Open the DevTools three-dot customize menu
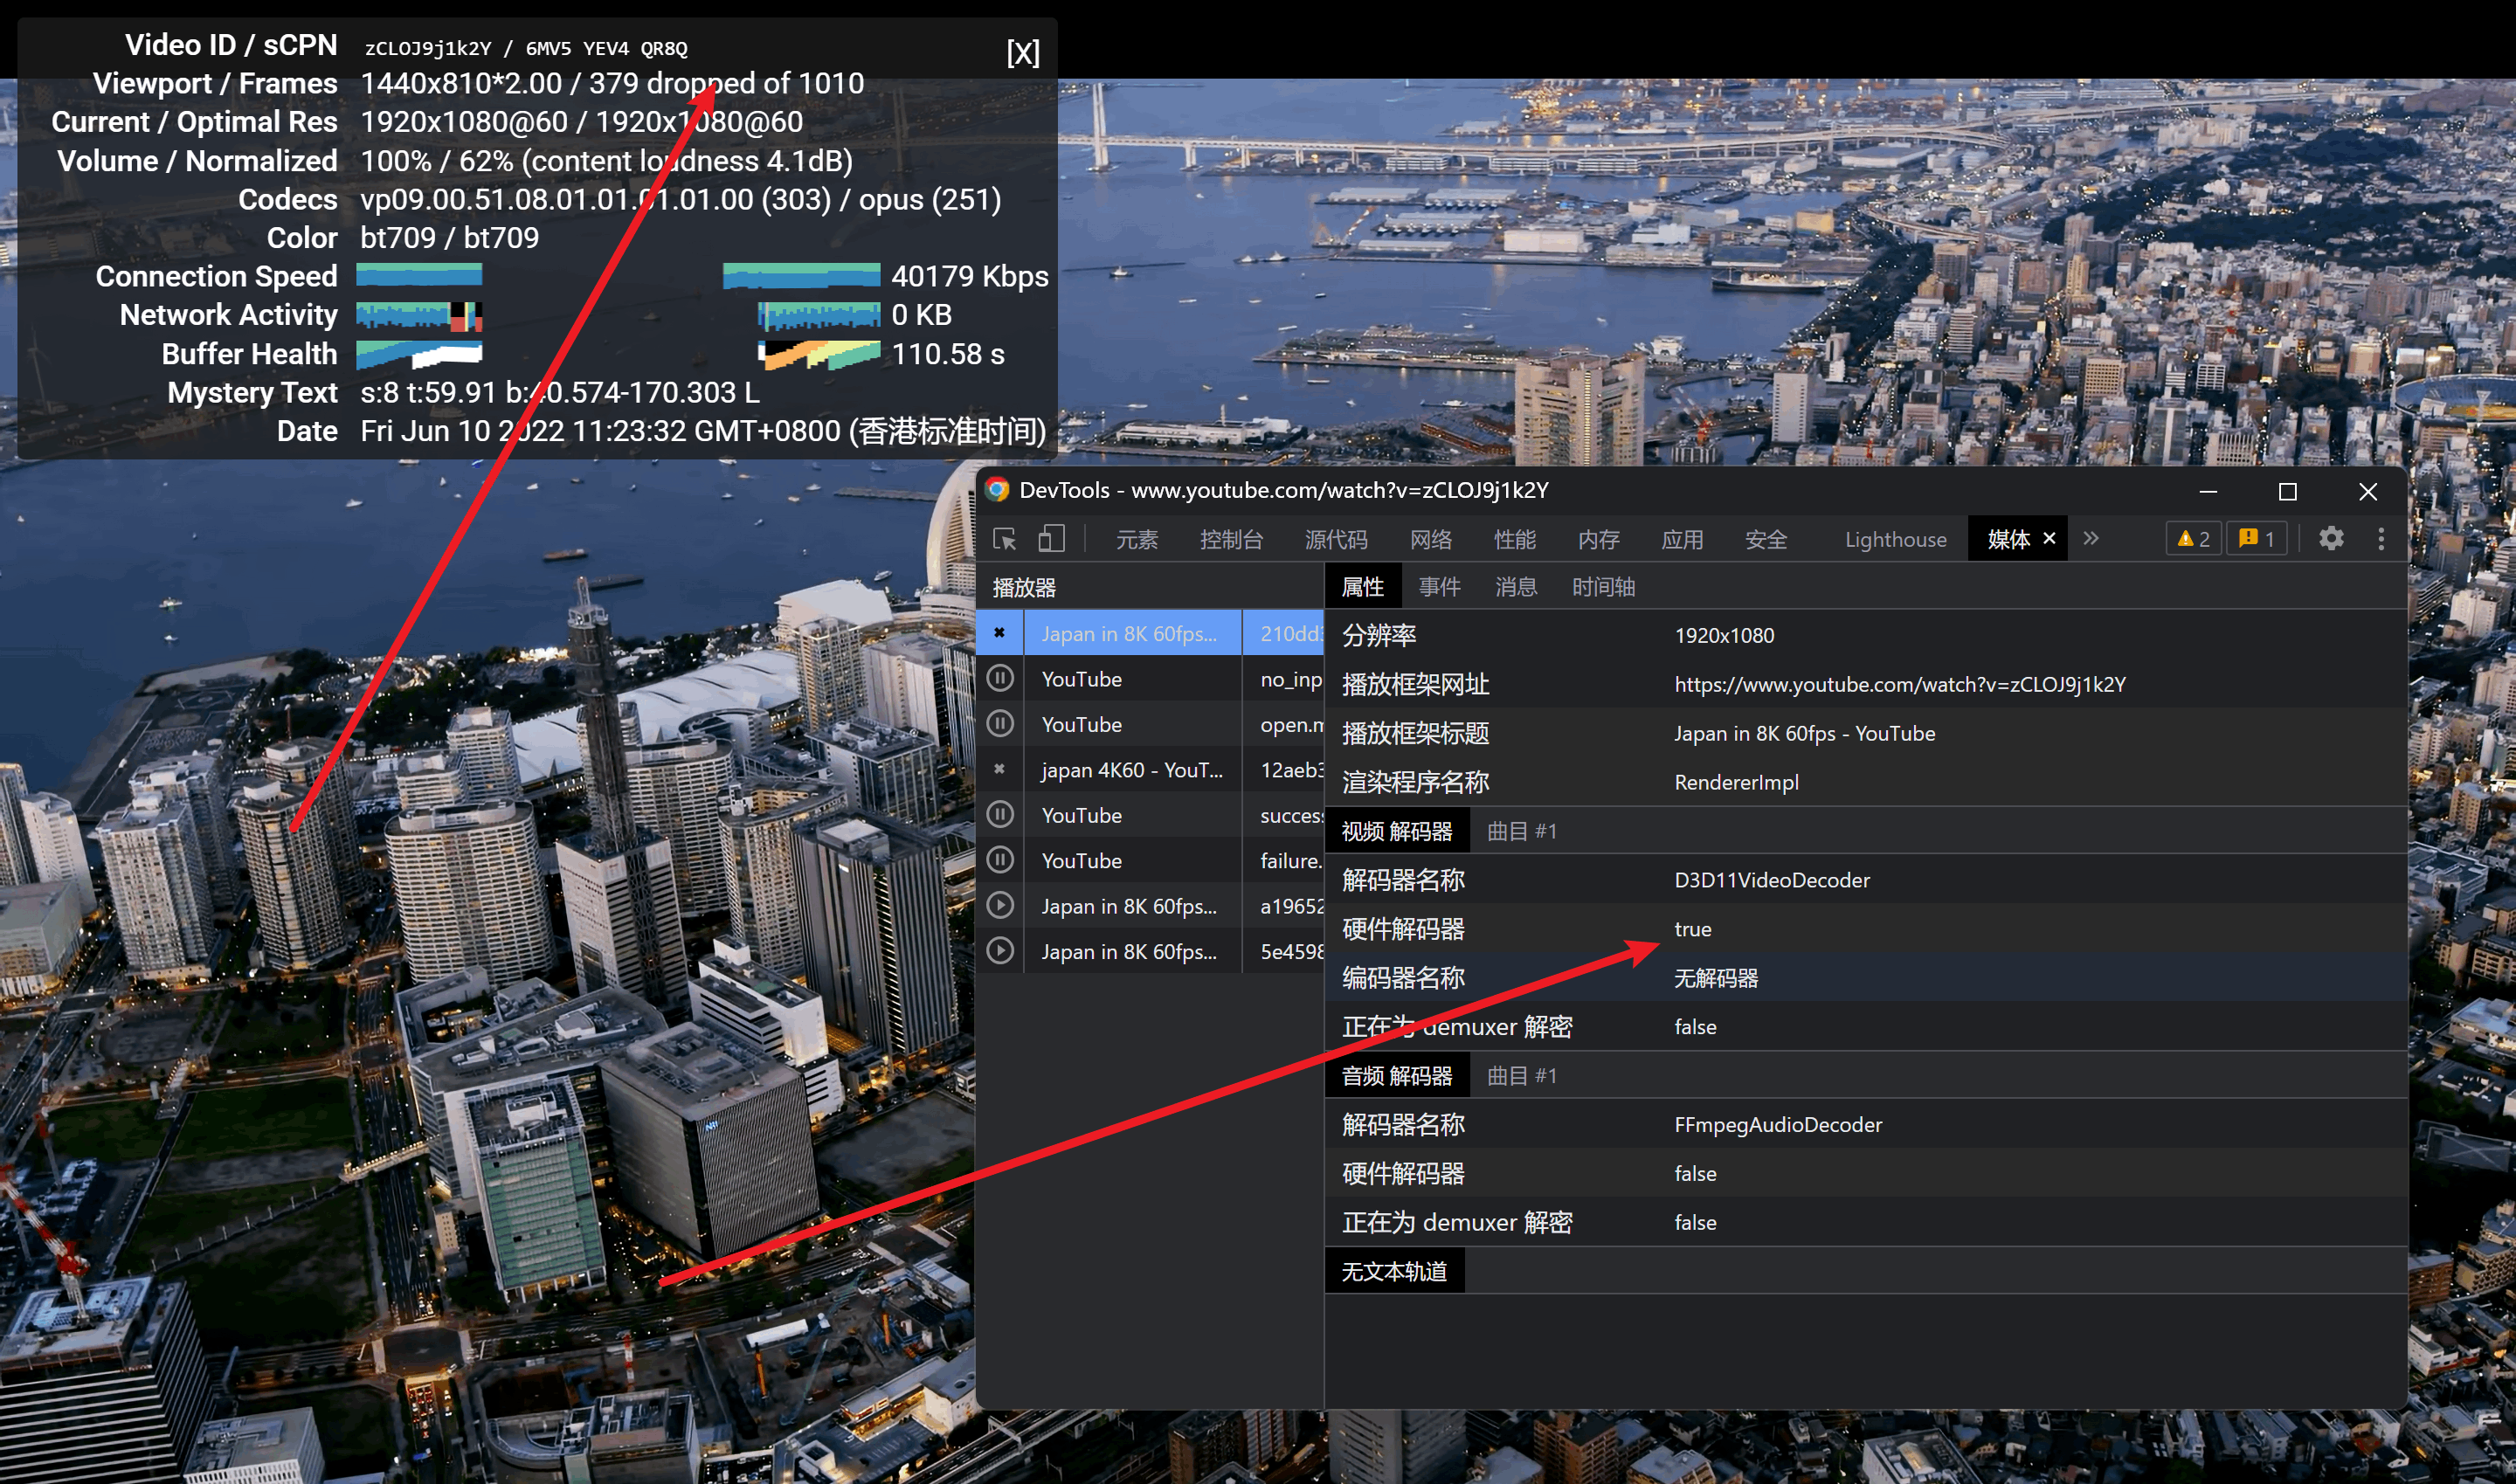 pyautogui.click(x=2381, y=539)
